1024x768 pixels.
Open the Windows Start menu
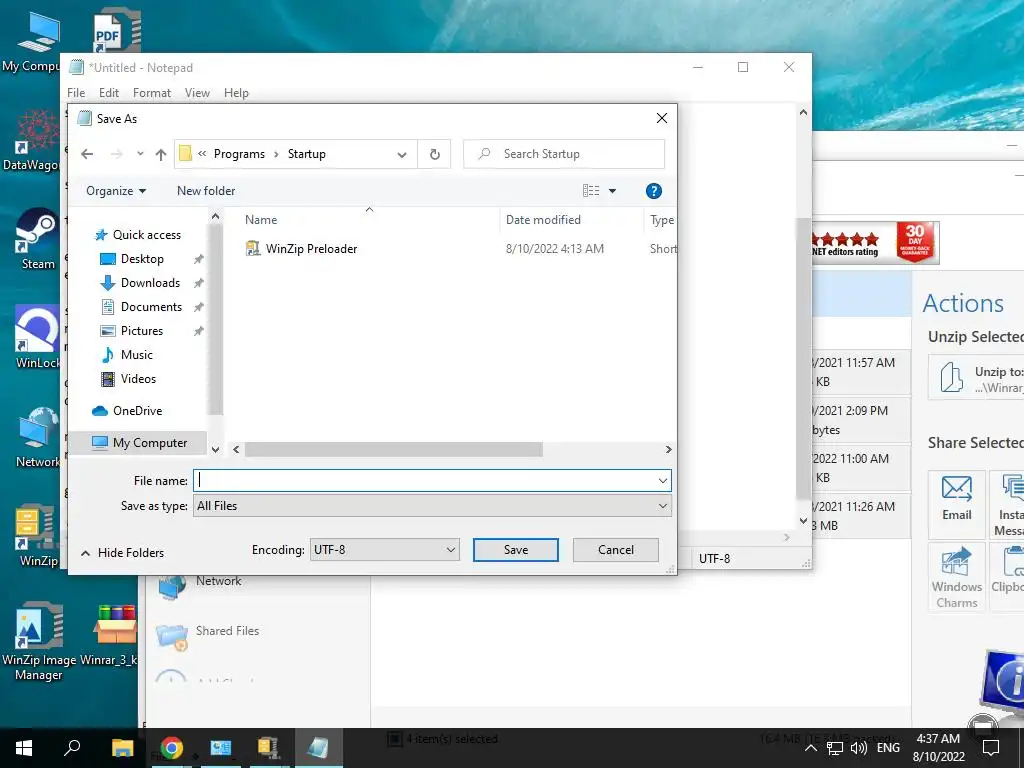(x=24, y=748)
